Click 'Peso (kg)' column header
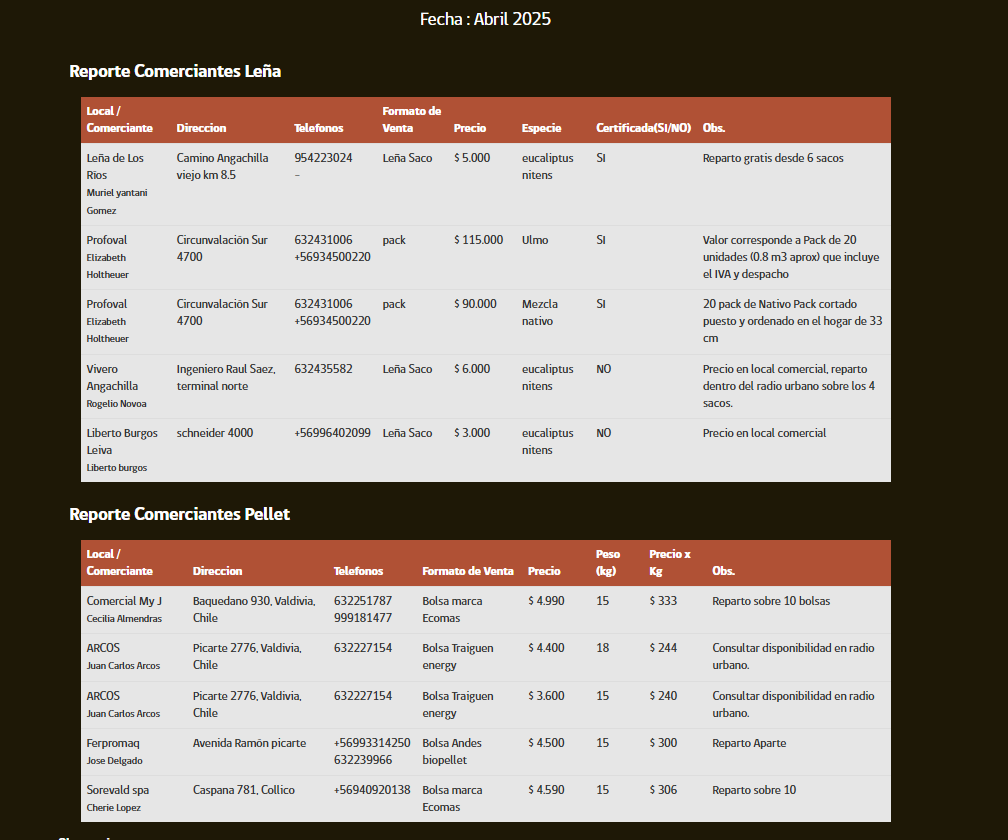Viewport: 1008px width, 840px height. [x=608, y=562]
